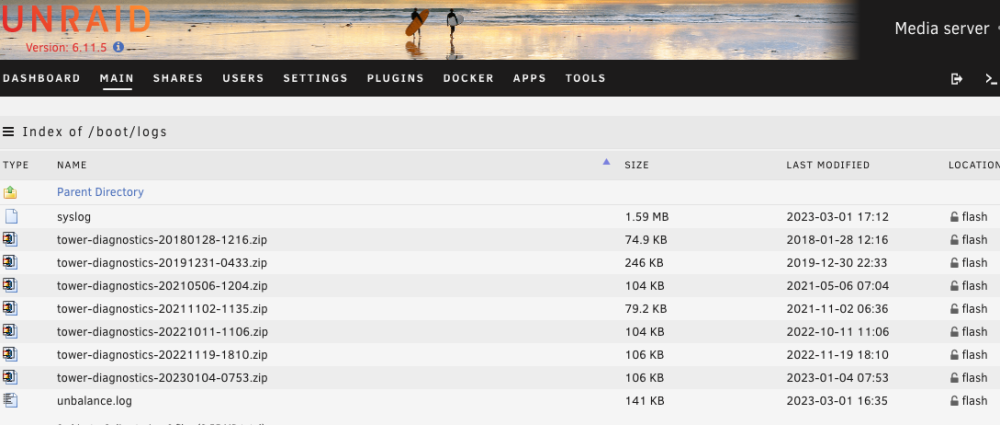Go to the Settings tab
1000x425 pixels.
click(316, 78)
